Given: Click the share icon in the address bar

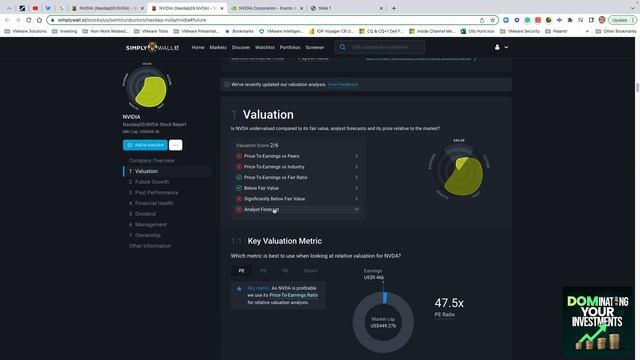Looking at the screenshot, I should point(482,20).
